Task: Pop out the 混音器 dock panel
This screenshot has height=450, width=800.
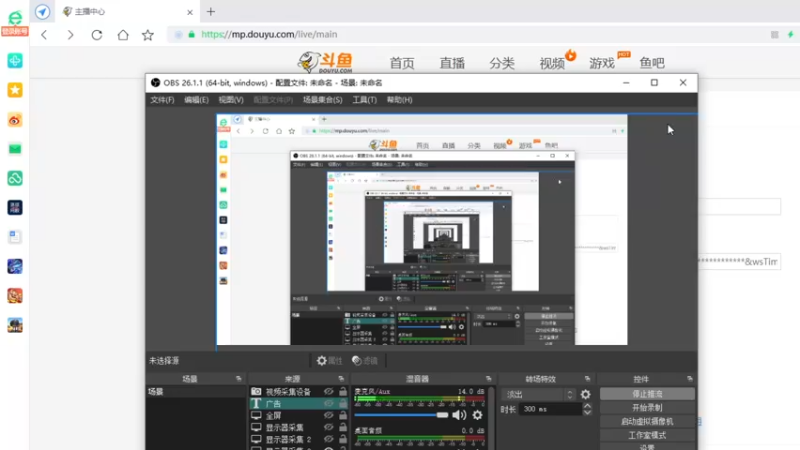Action: point(488,379)
